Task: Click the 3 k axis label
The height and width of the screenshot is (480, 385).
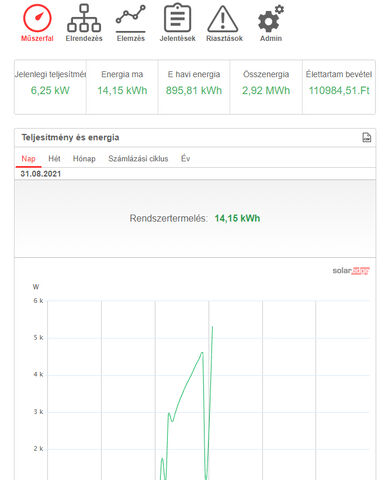Action: pos(38,412)
